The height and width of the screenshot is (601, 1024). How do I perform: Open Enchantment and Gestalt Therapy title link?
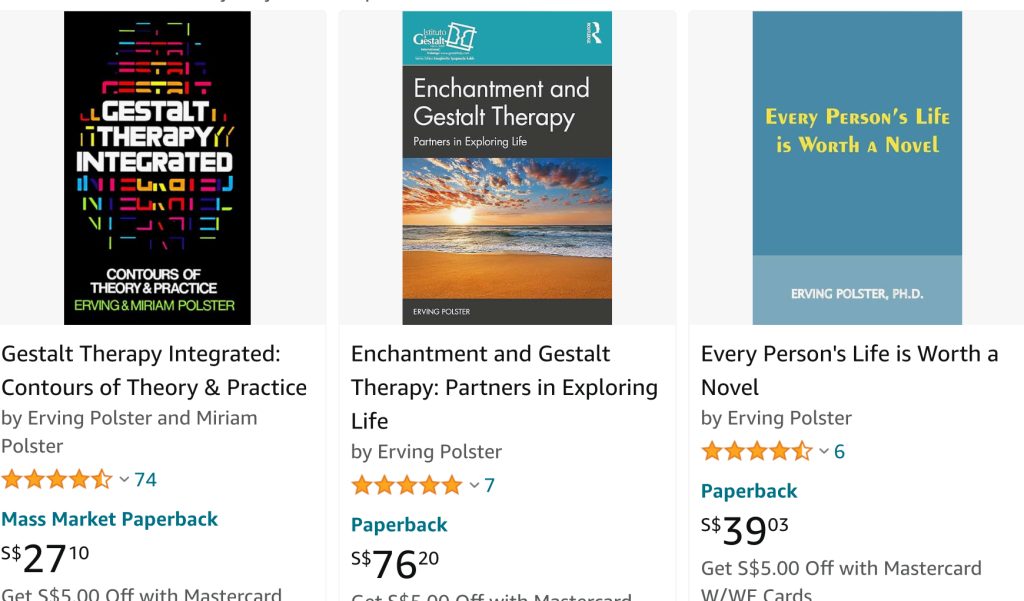point(504,387)
